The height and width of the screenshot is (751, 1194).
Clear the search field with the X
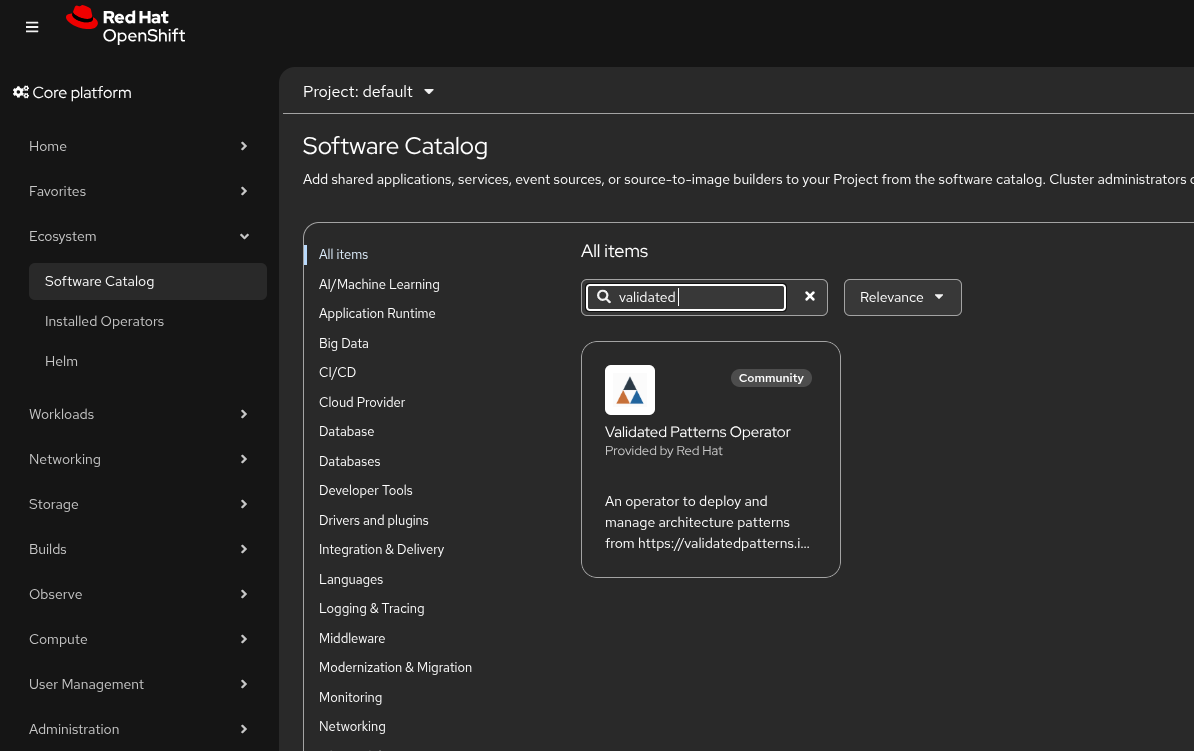pos(809,296)
